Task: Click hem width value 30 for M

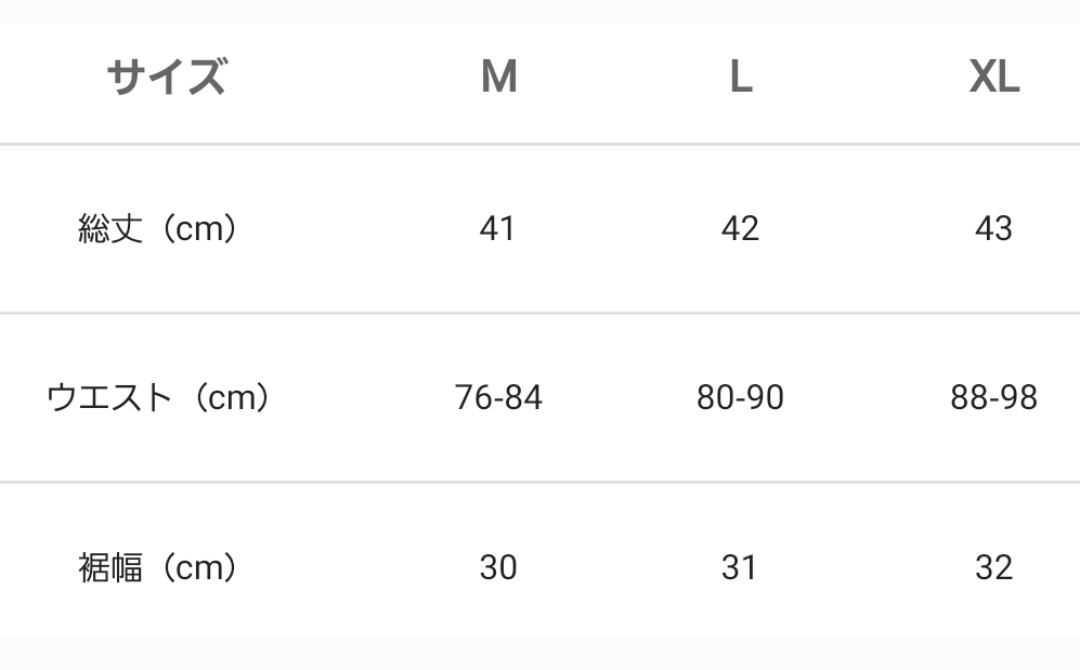Action: [x=498, y=568]
